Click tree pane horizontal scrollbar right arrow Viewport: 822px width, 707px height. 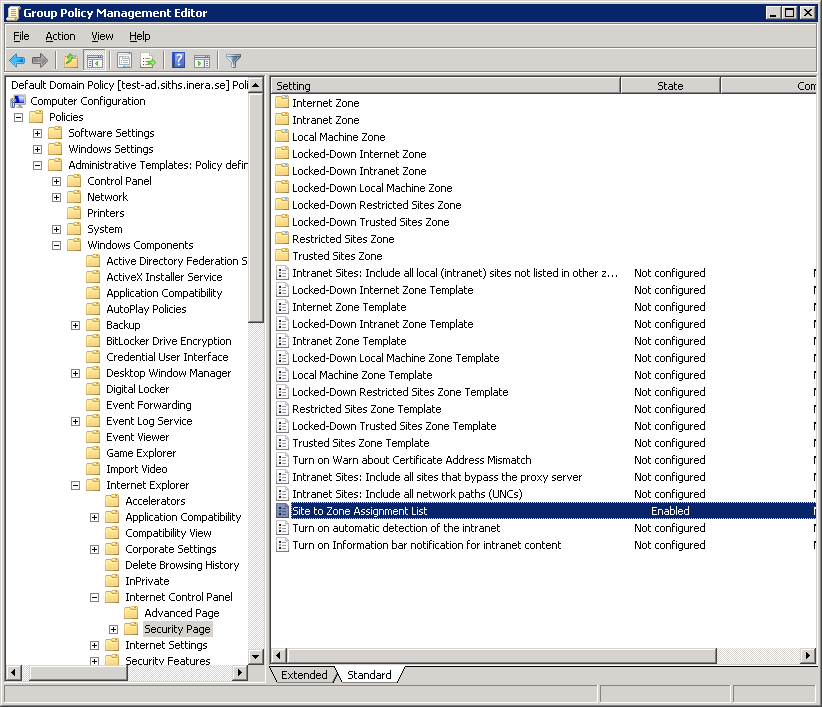click(240, 672)
